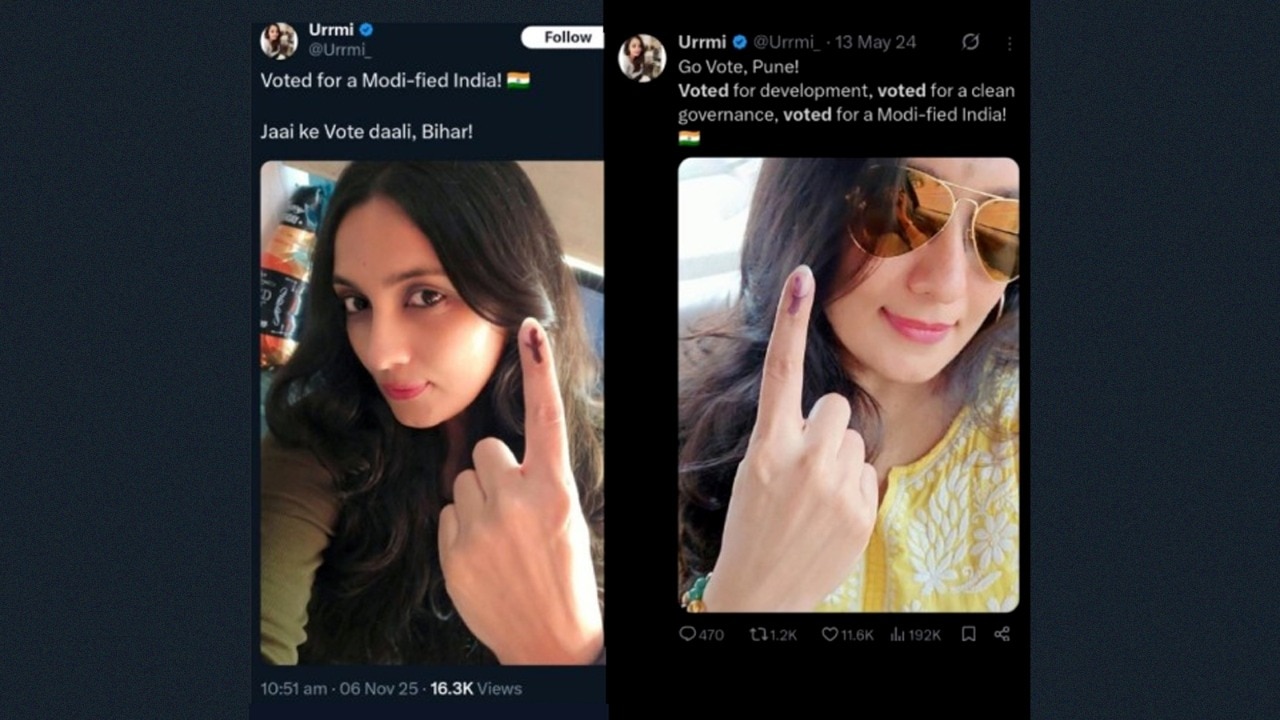
Task: Open the reply composer on the Pune tweet
Action: click(689, 634)
